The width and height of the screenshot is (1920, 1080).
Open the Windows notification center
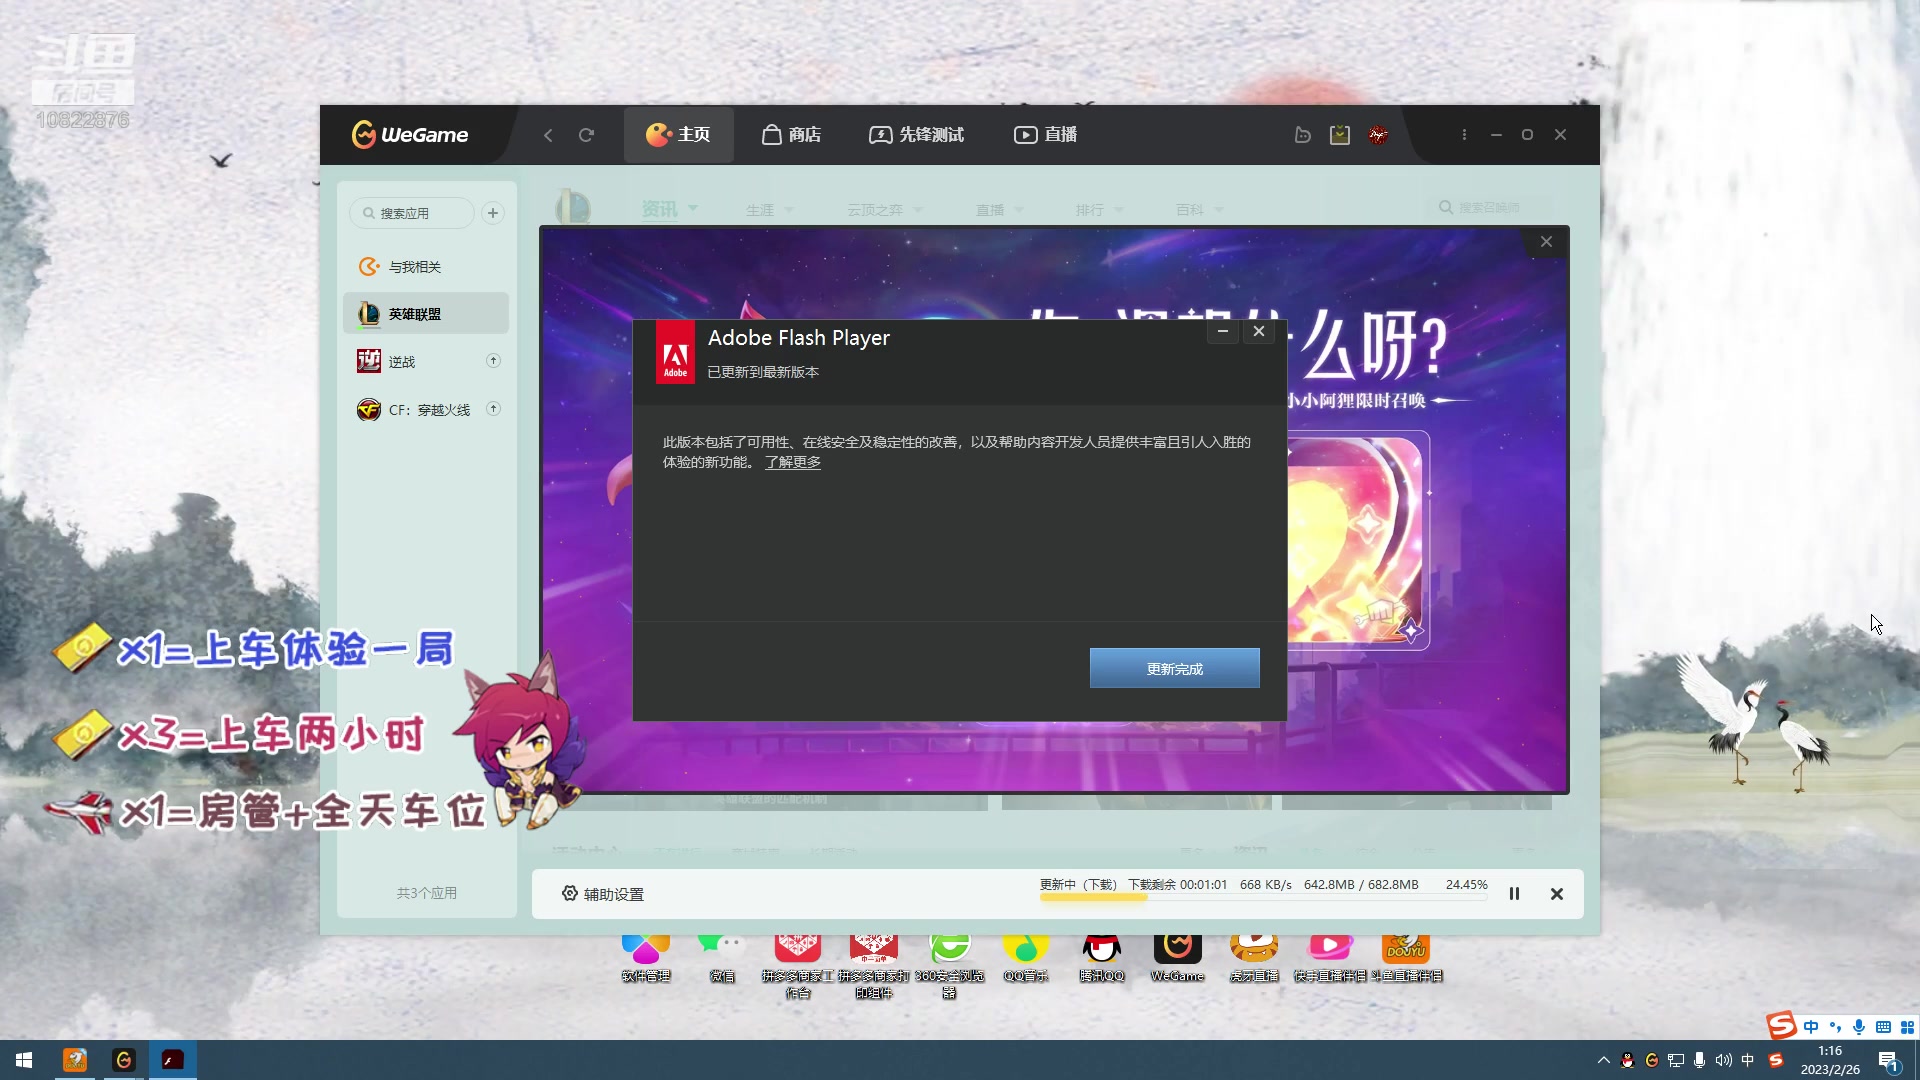point(1888,1061)
